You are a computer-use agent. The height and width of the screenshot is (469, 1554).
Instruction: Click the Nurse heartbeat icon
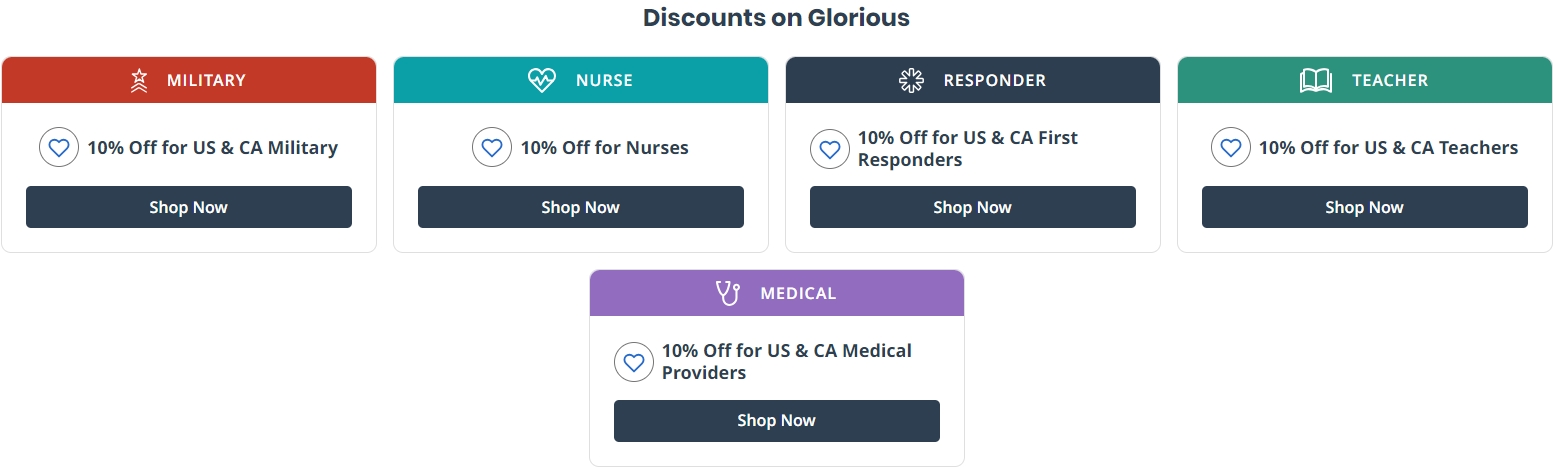(x=541, y=80)
